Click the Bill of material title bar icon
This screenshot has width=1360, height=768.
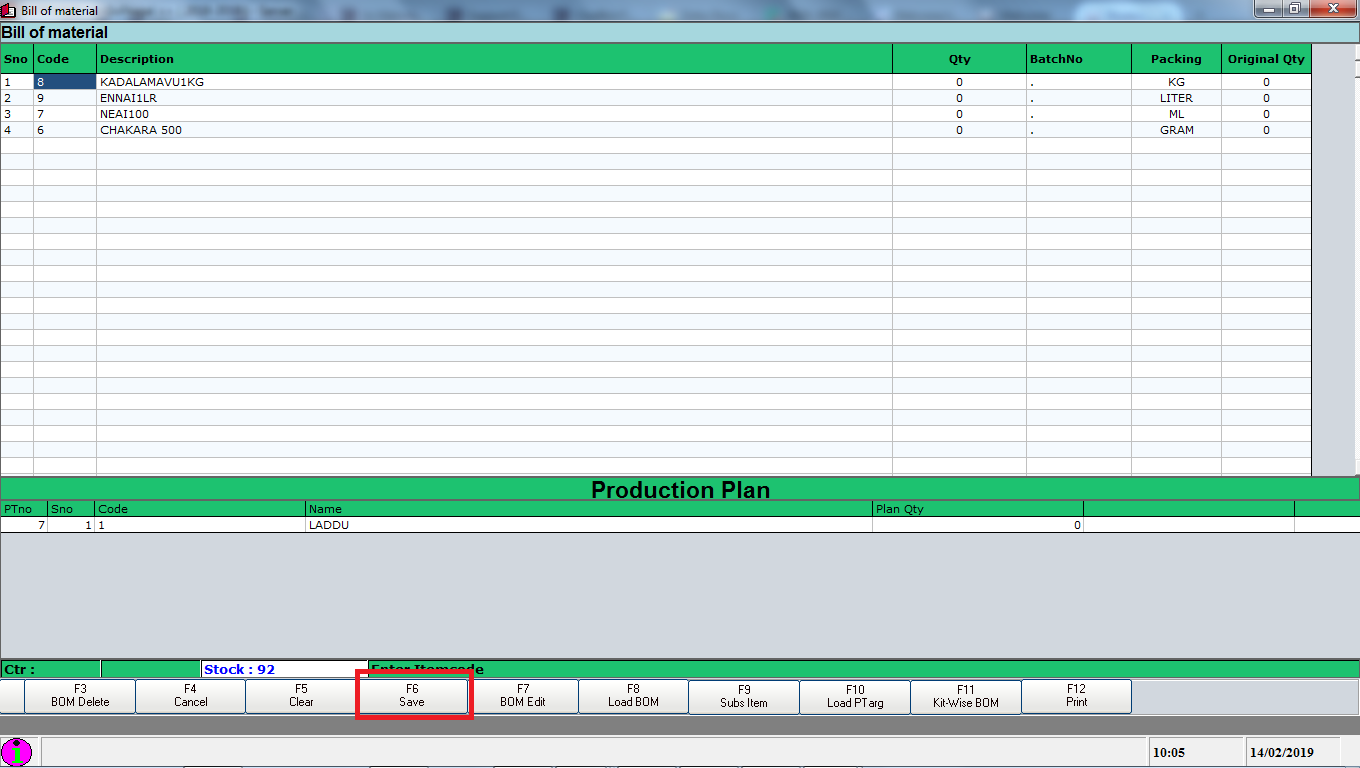pyautogui.click(x=9, y=10)
